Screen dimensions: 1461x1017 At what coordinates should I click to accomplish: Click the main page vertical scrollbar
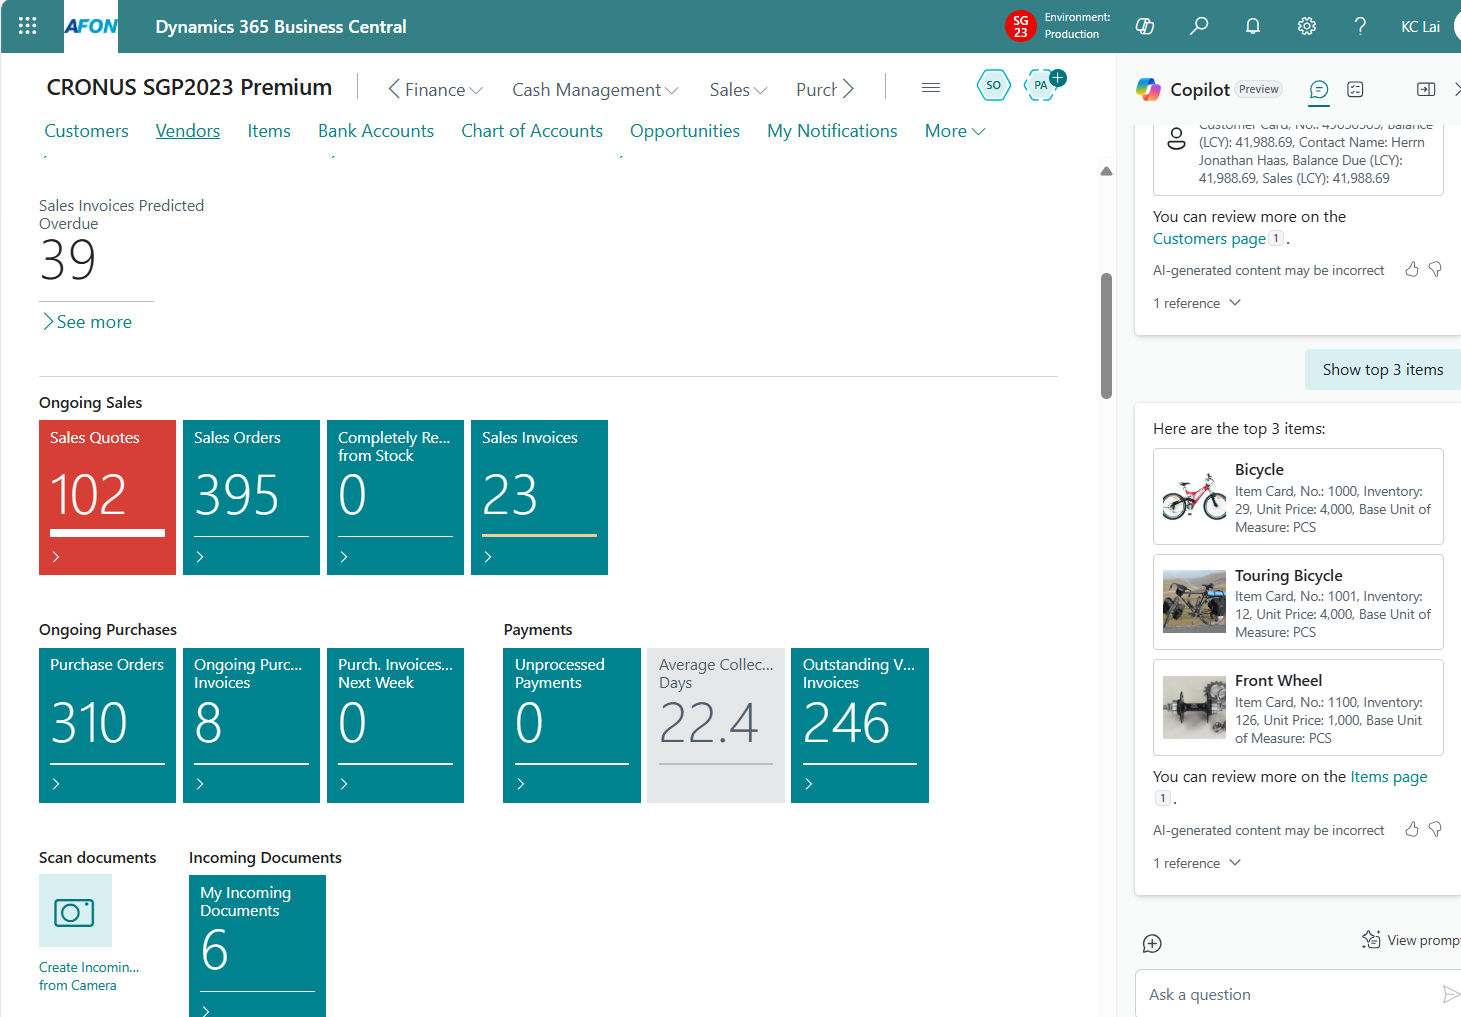(1106, 335)
